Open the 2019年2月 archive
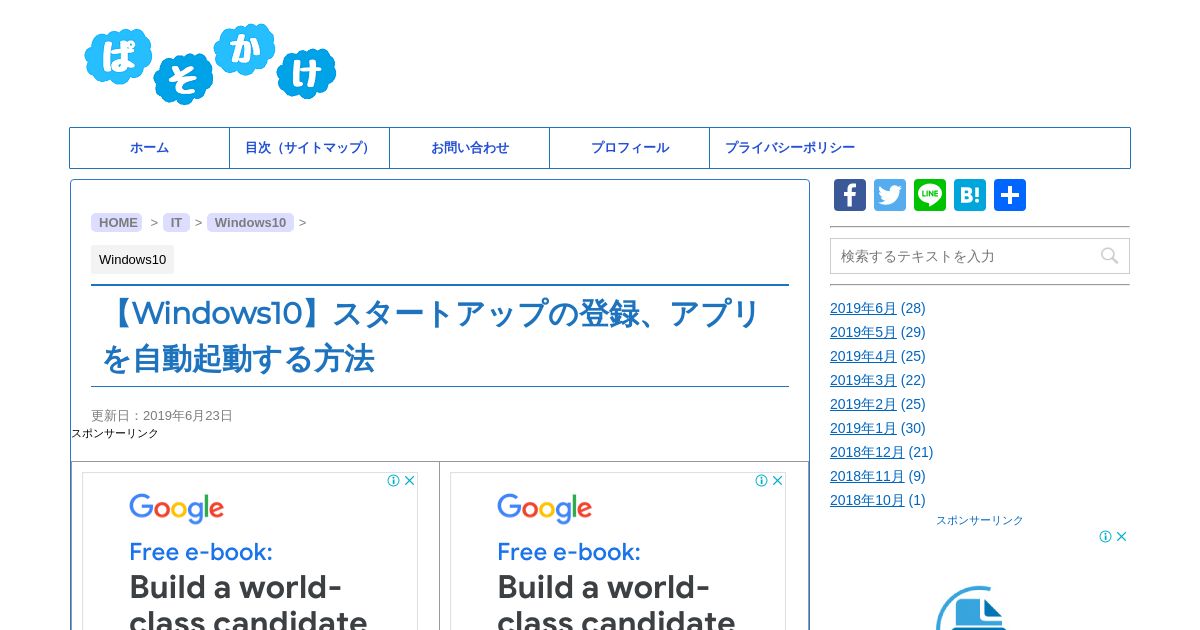 (x=863, y=404)
